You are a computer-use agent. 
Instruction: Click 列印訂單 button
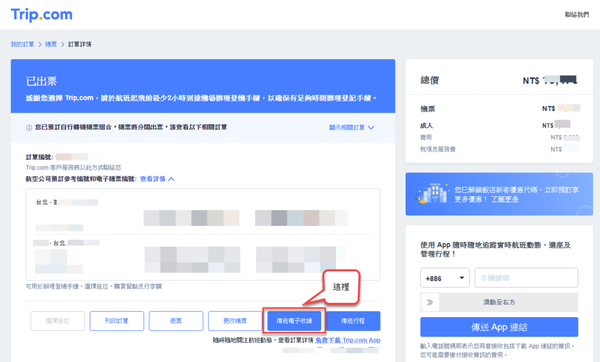click(x=117, y=321)
